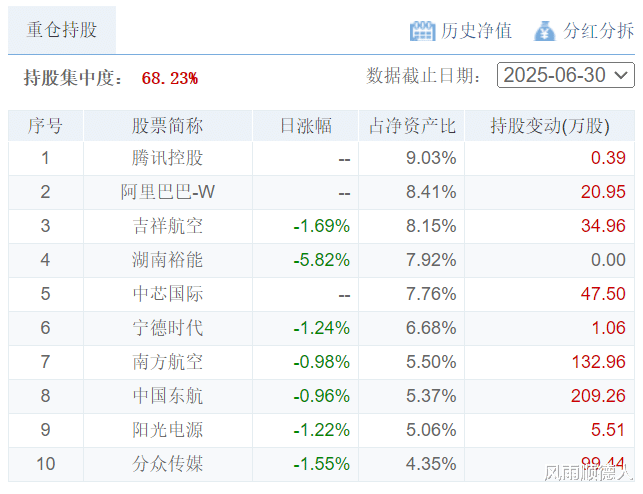Image resolution: width=643 pixels, height=494 pixels.
Task: Click the 5.51 holding change value
Action: pyautogui.click(x=608, y=430)
